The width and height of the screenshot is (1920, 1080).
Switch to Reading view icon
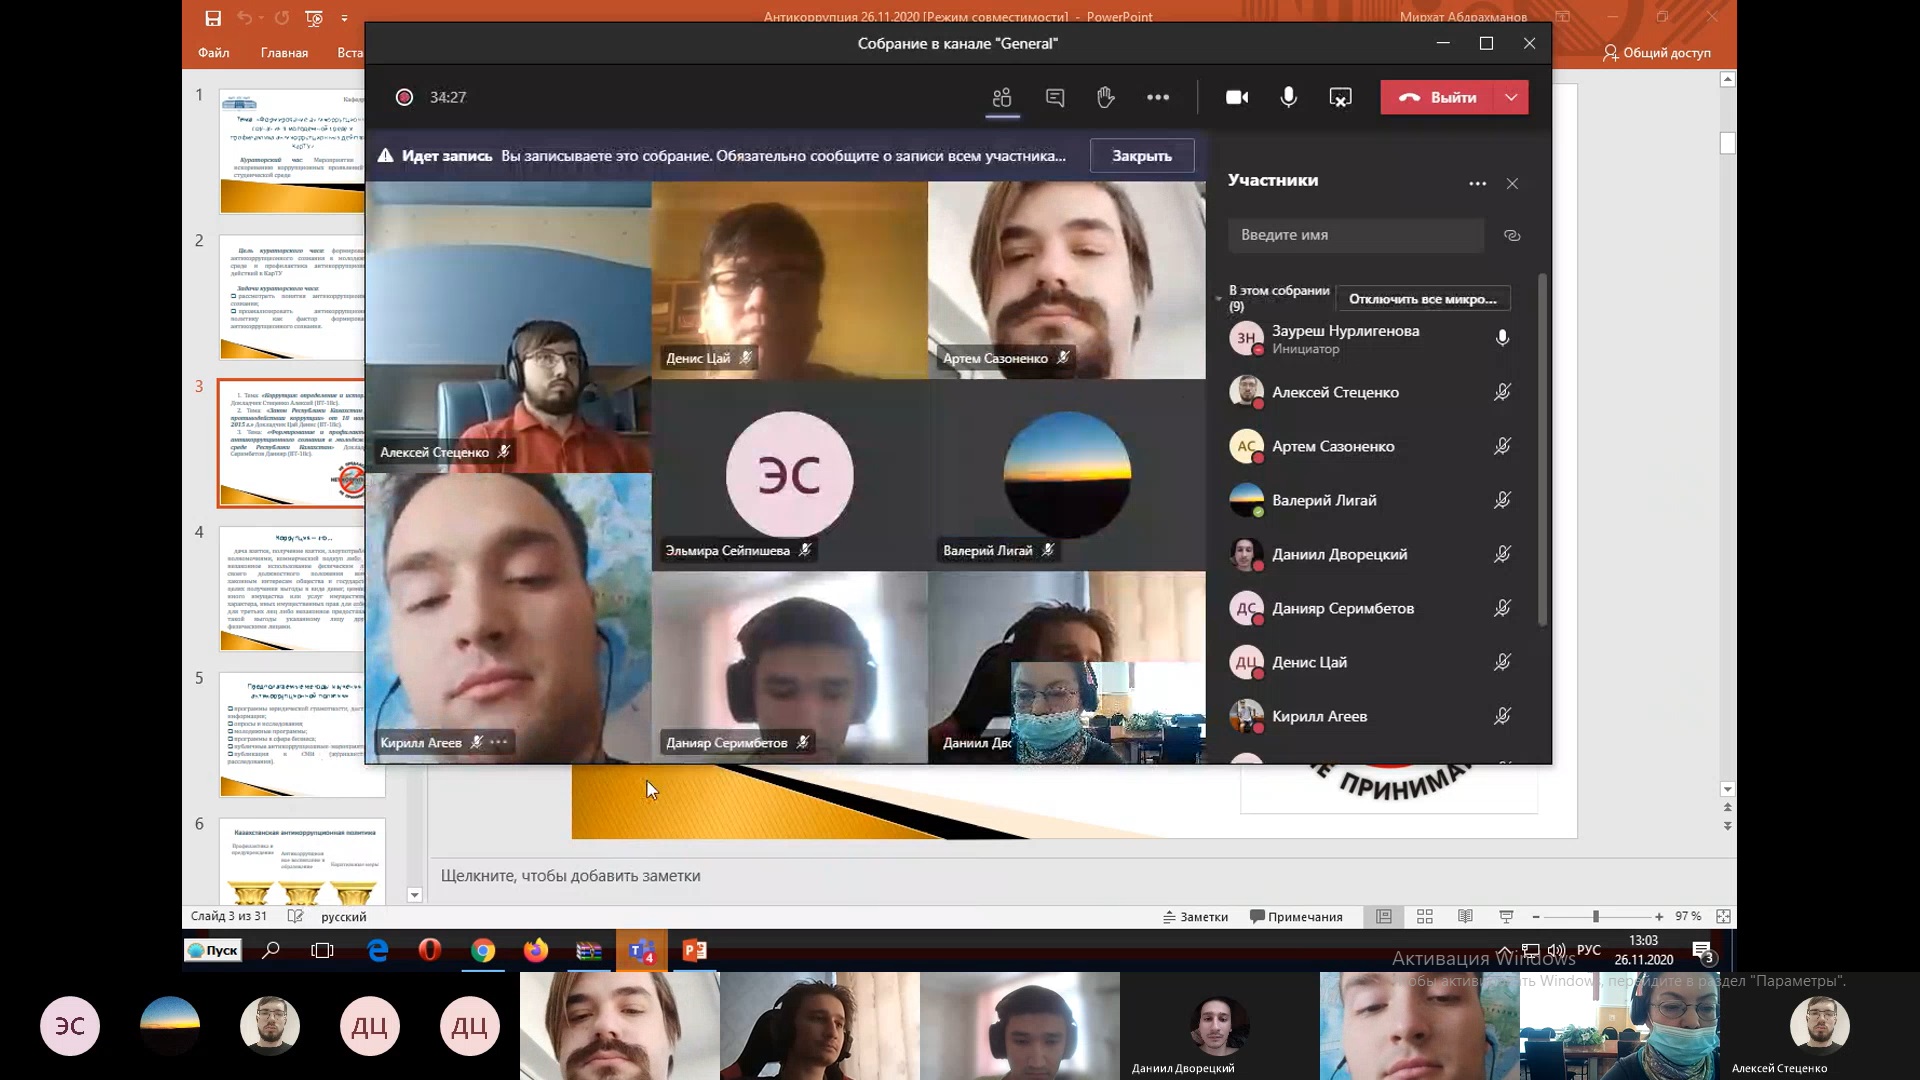1465,917
